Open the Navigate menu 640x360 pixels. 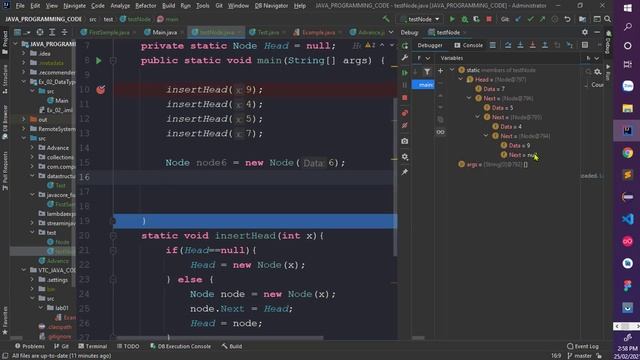pos(74,6)
